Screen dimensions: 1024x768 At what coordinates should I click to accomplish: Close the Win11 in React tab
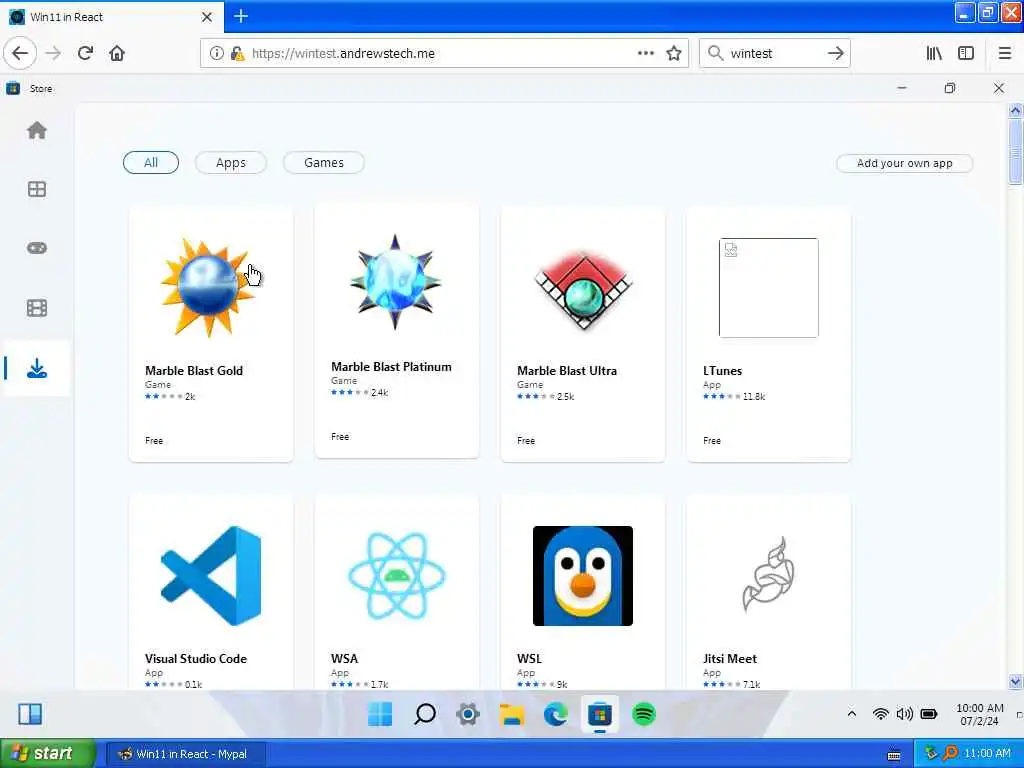point(207,17)
